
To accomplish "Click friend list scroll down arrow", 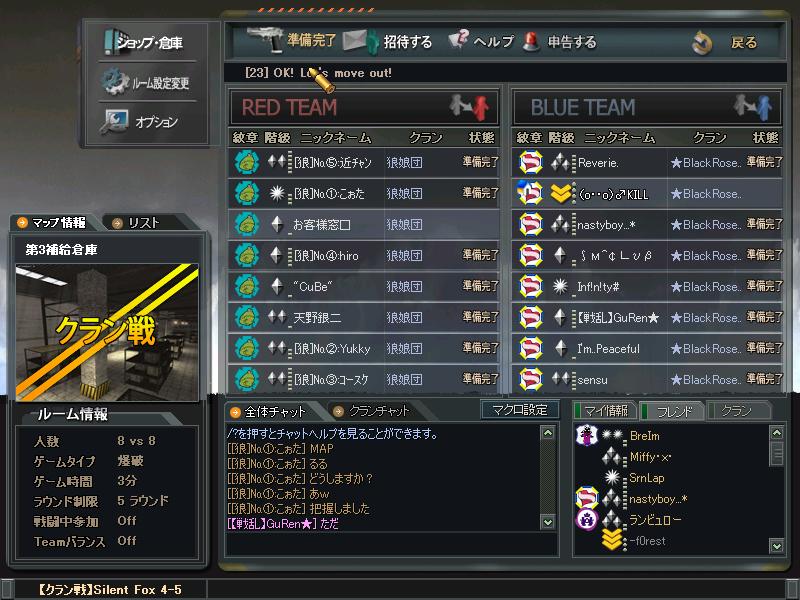I will point(777,546).
